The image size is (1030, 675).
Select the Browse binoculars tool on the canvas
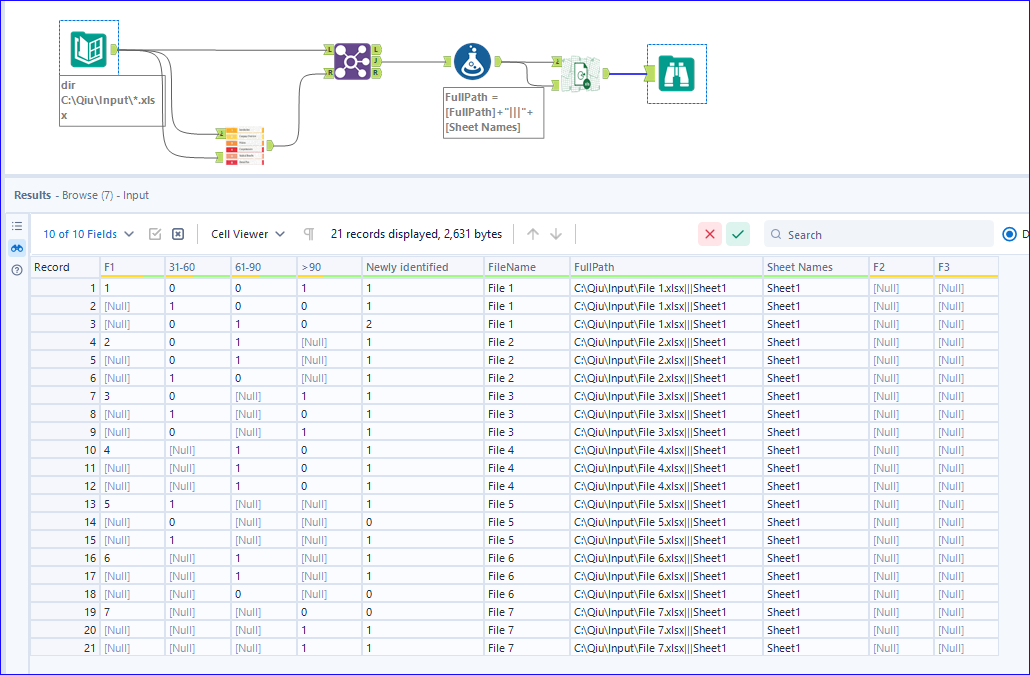676,74
